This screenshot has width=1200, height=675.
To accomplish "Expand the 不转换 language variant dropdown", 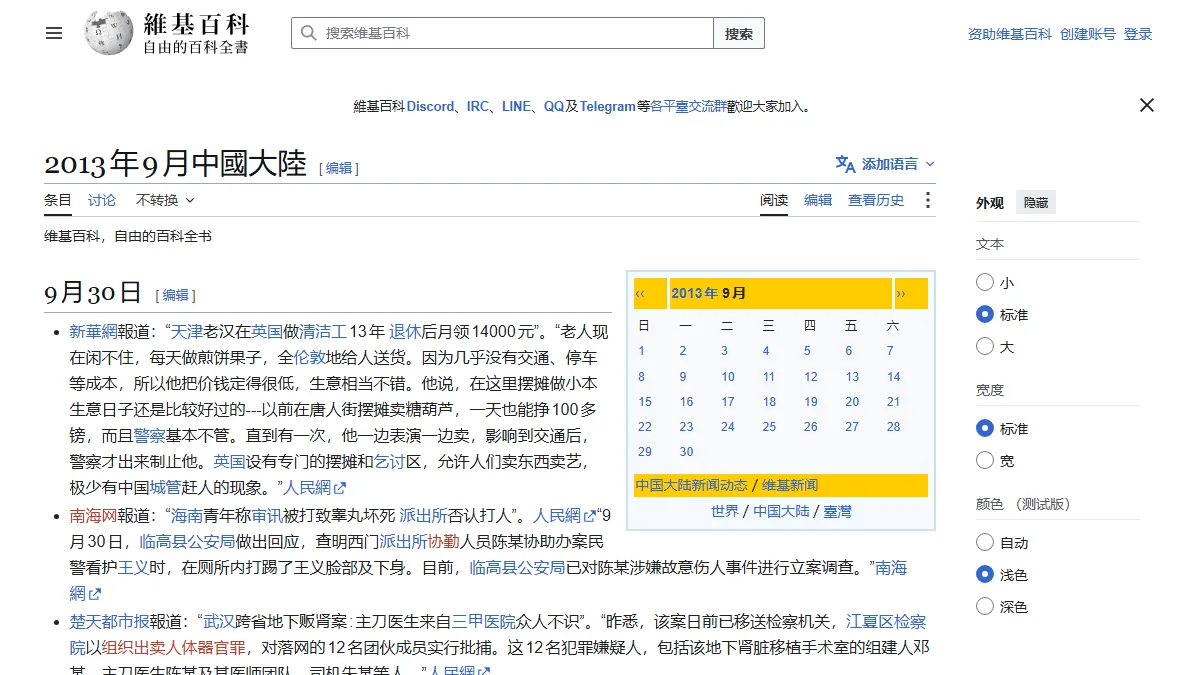I will coord(166,200).
